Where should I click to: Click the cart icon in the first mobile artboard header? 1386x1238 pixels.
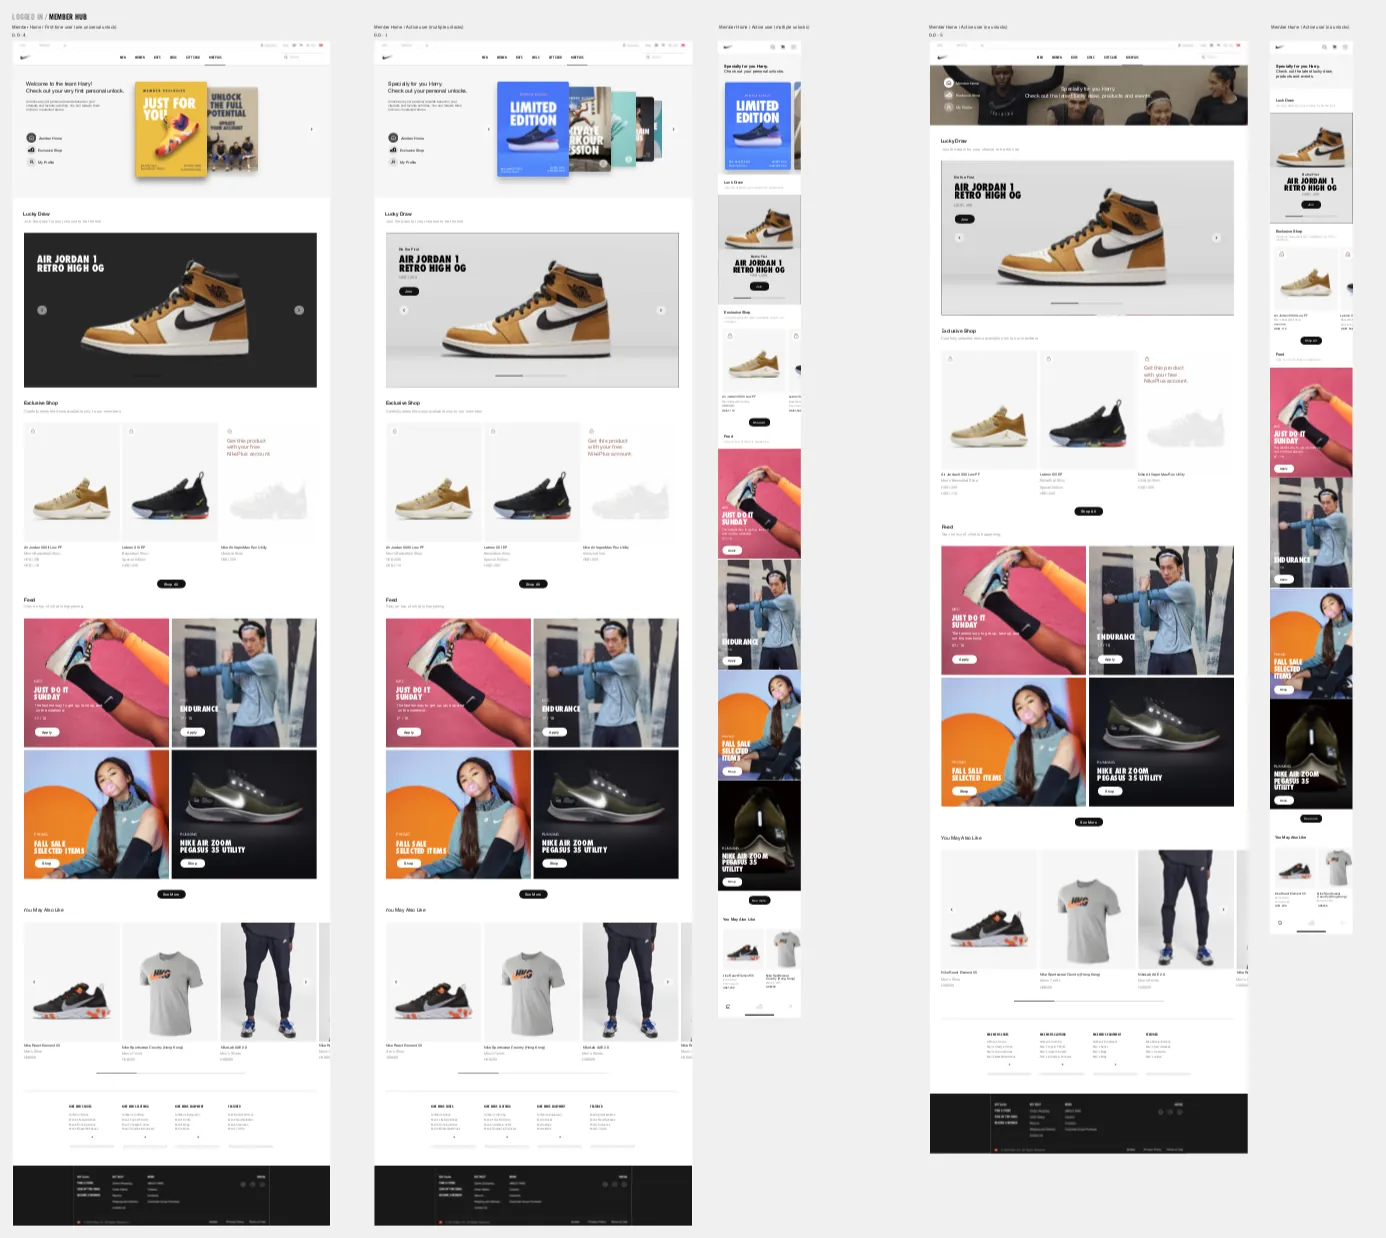coord(783,47)
